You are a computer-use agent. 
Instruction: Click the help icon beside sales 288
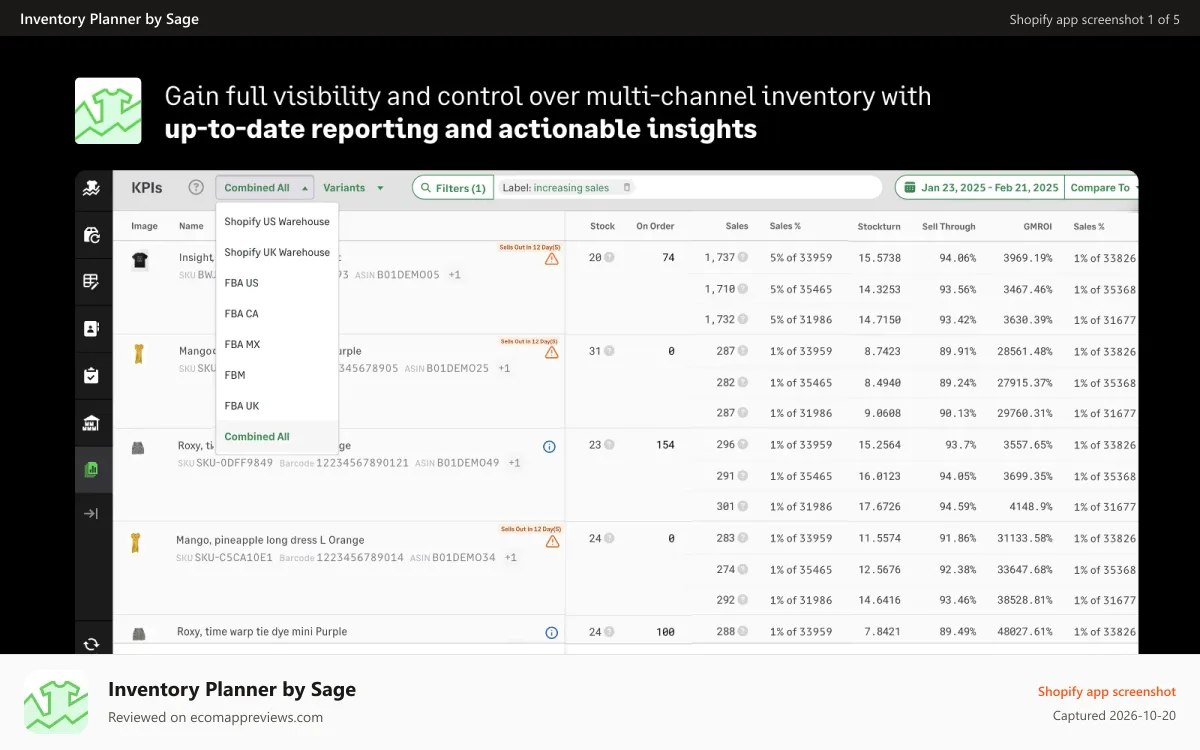743,632
